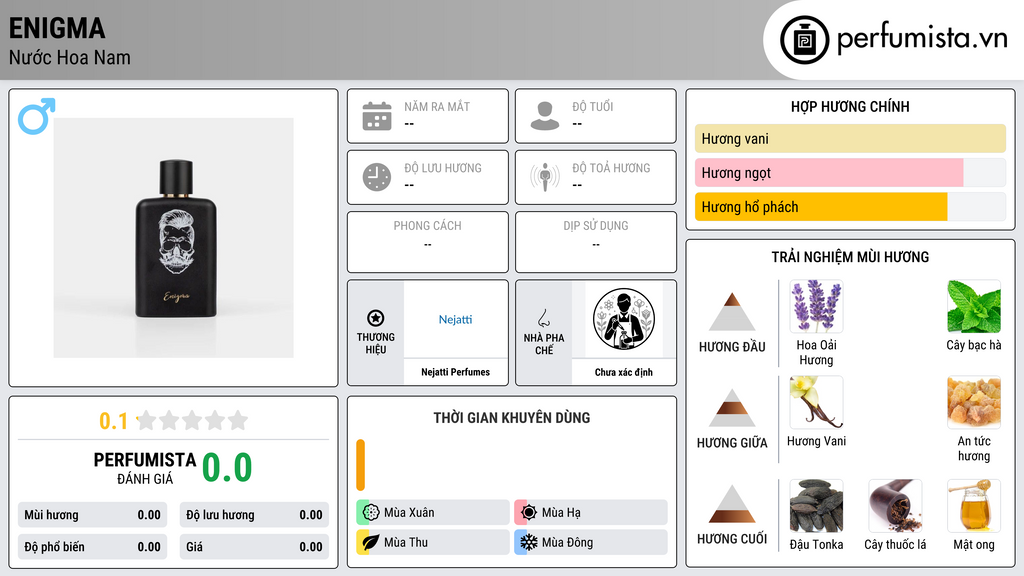The width and height of the screenshot is (1024, 576).
Task: Click the Hương ngọt accord bar
Action: (850, 172)
